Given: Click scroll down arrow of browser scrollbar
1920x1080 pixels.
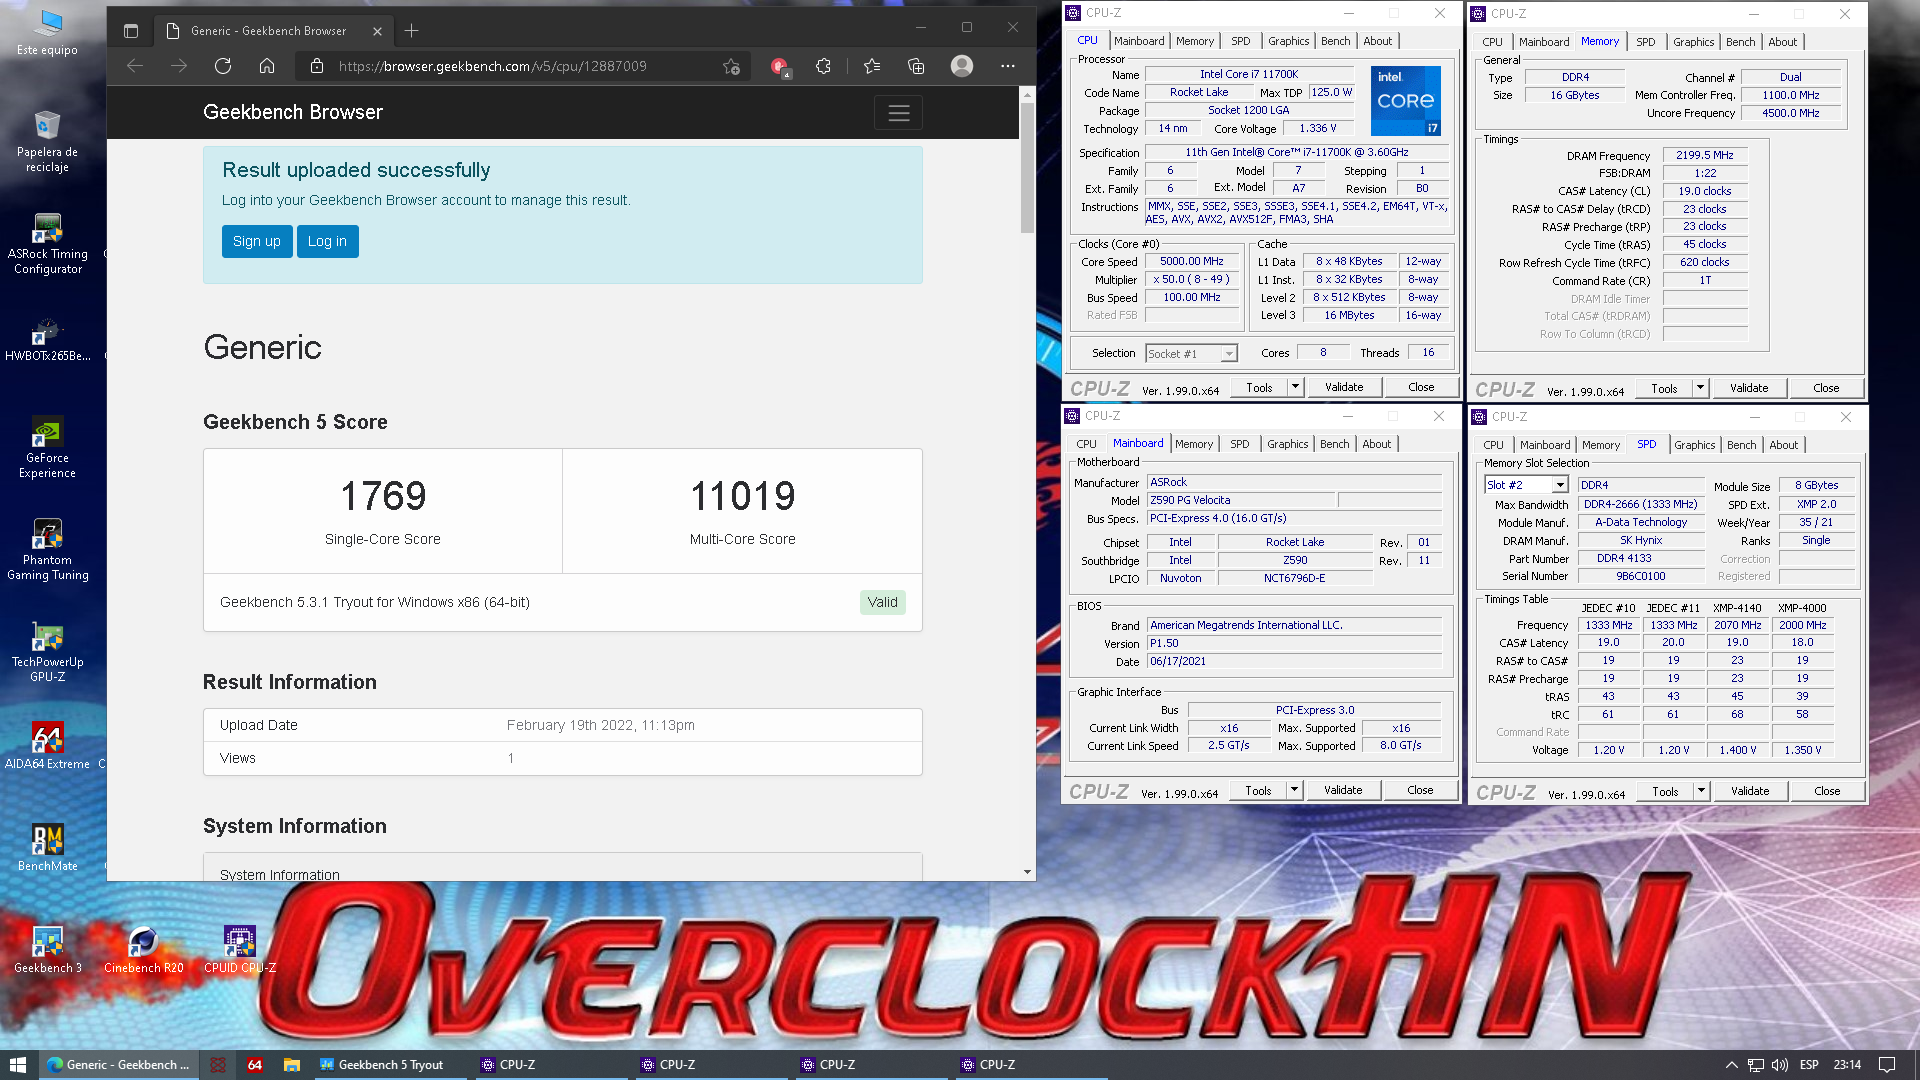Looking at the screenshot, I should (x=1027, y=872).
